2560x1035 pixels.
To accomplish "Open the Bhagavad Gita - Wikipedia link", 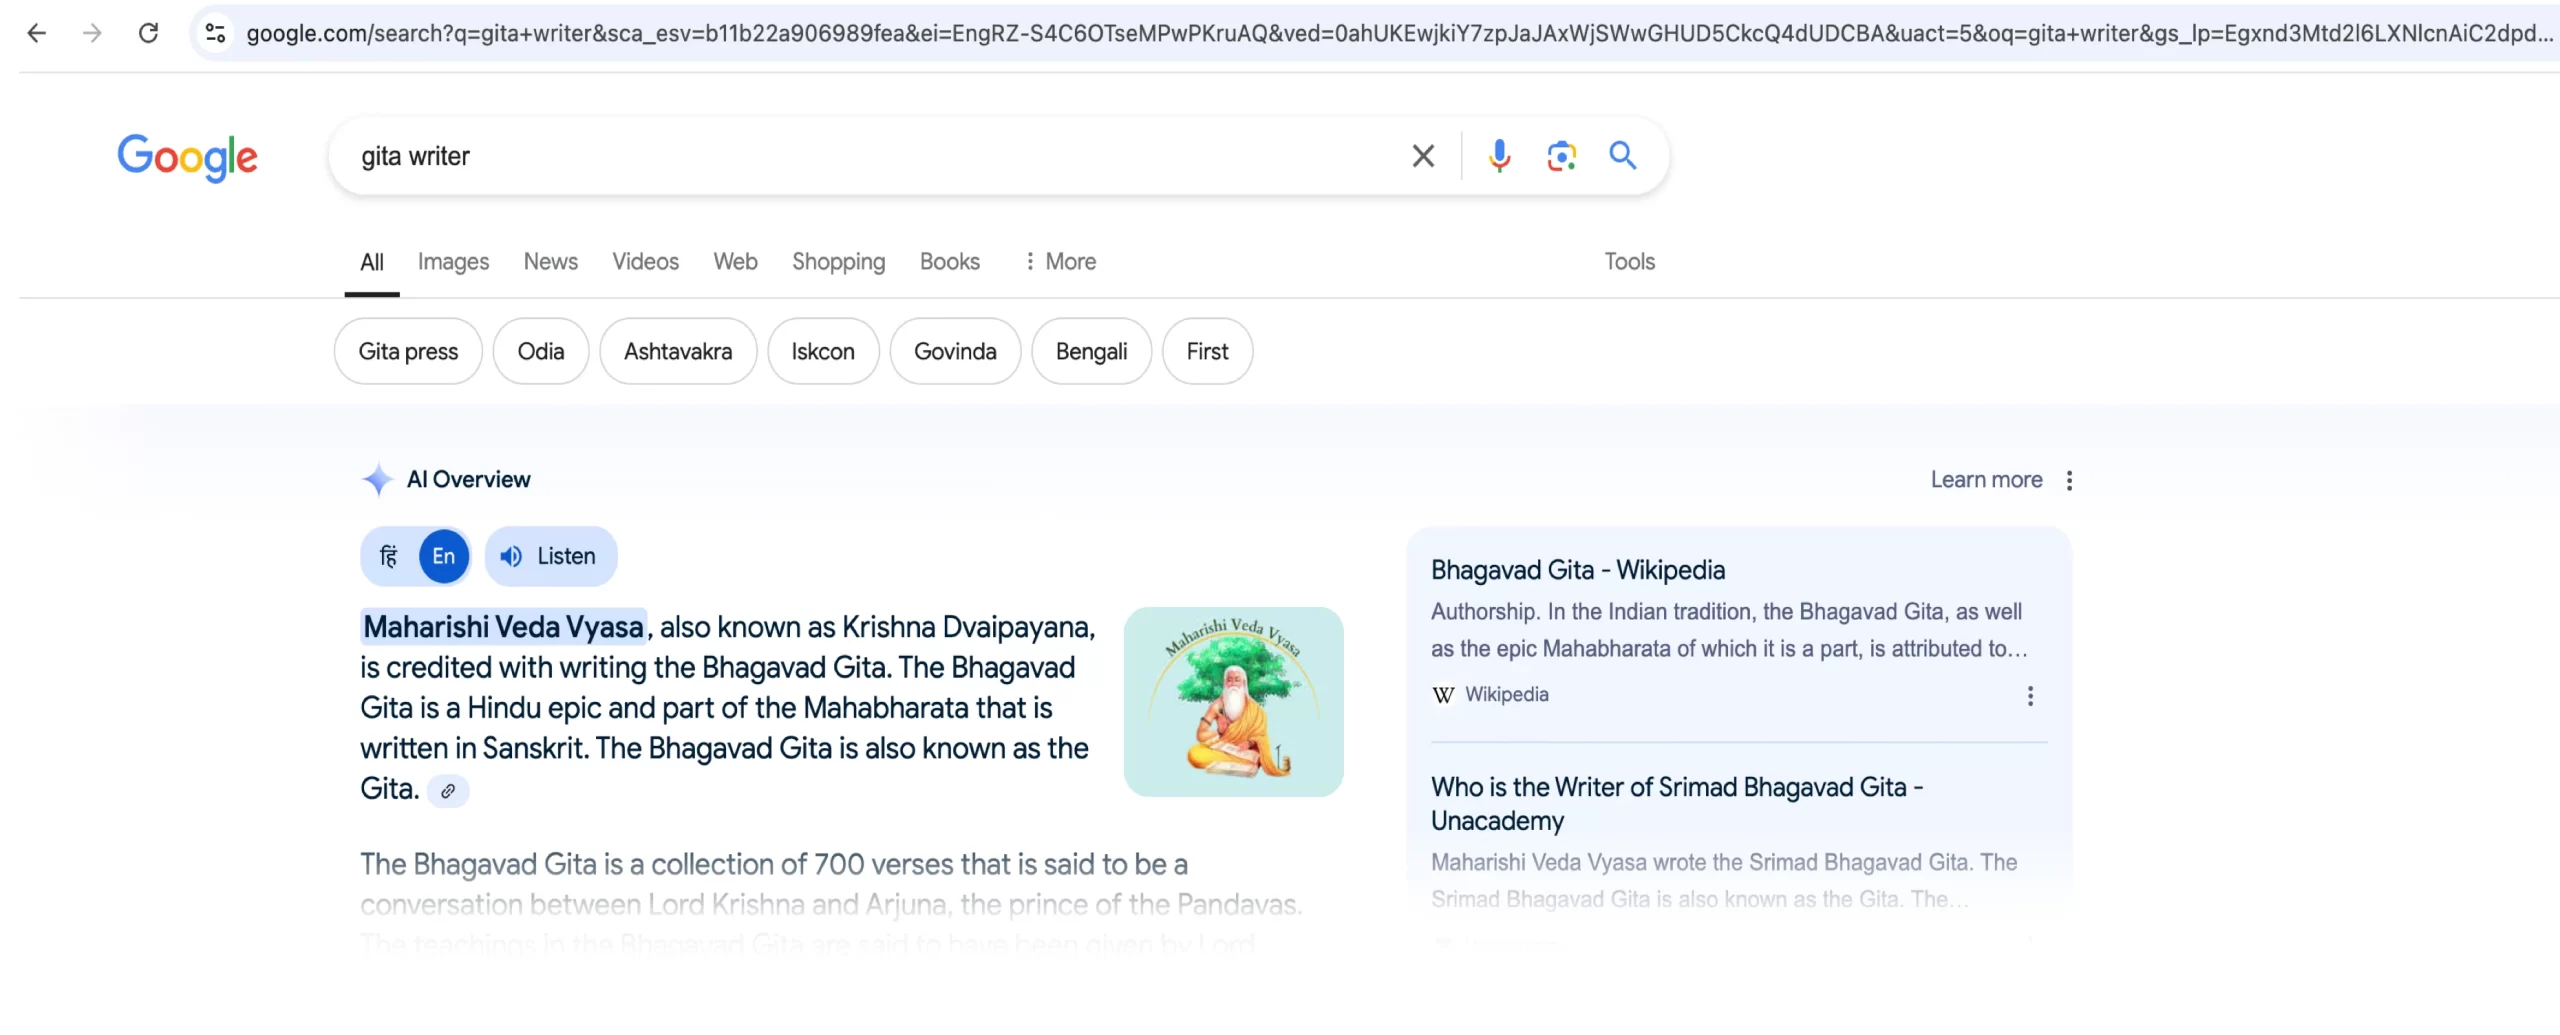I will point(1577,570).
